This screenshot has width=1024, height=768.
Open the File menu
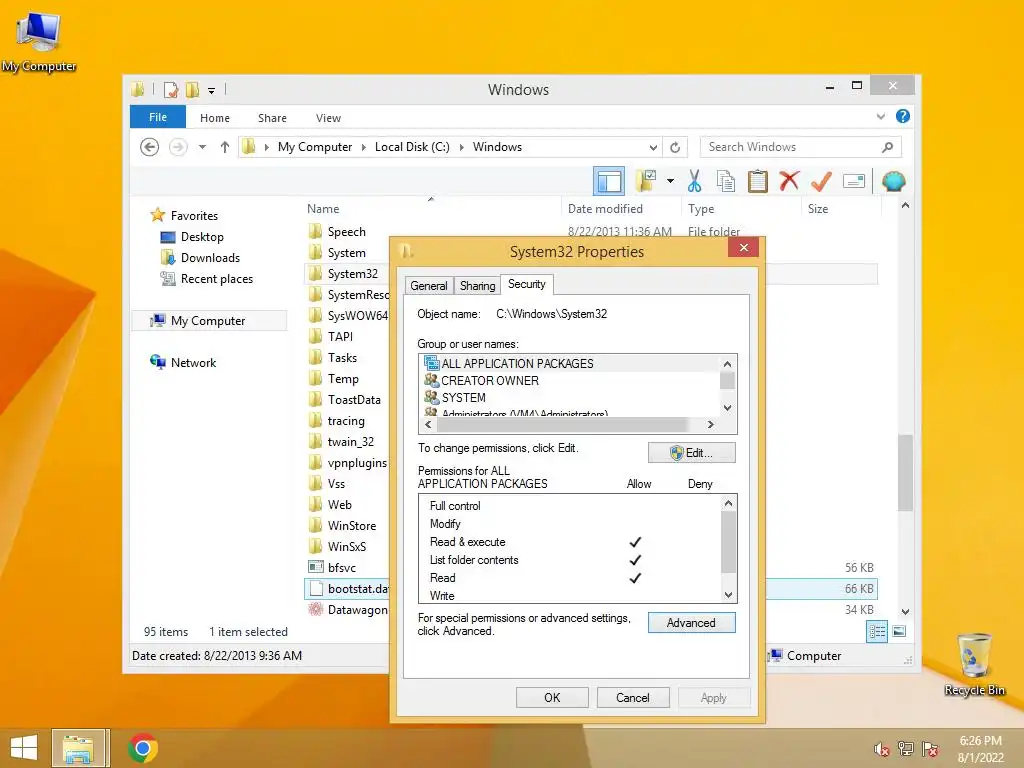pos(158,117)
